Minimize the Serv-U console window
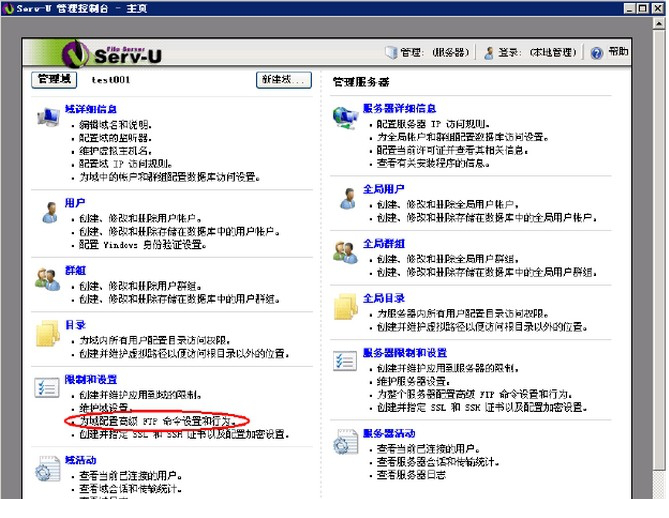 coord(630,9)
